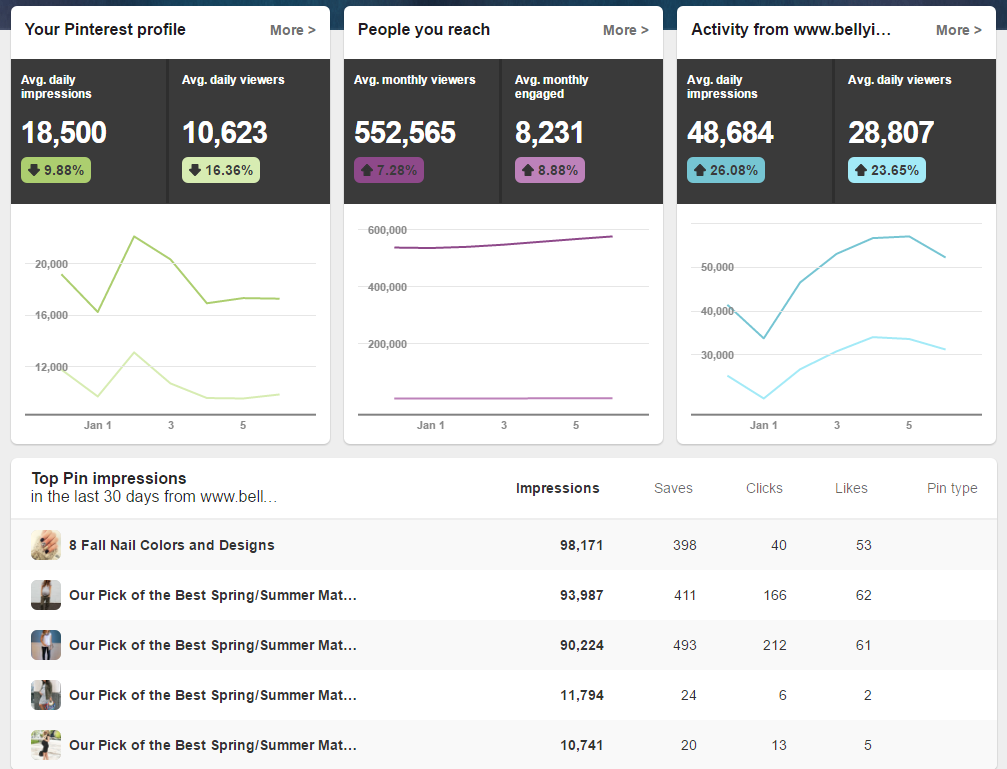Open thumbnail of pin with 90,224 impressions
Image resolution: width=1007 pixels, height=769 pixels.
coord(46,645)
